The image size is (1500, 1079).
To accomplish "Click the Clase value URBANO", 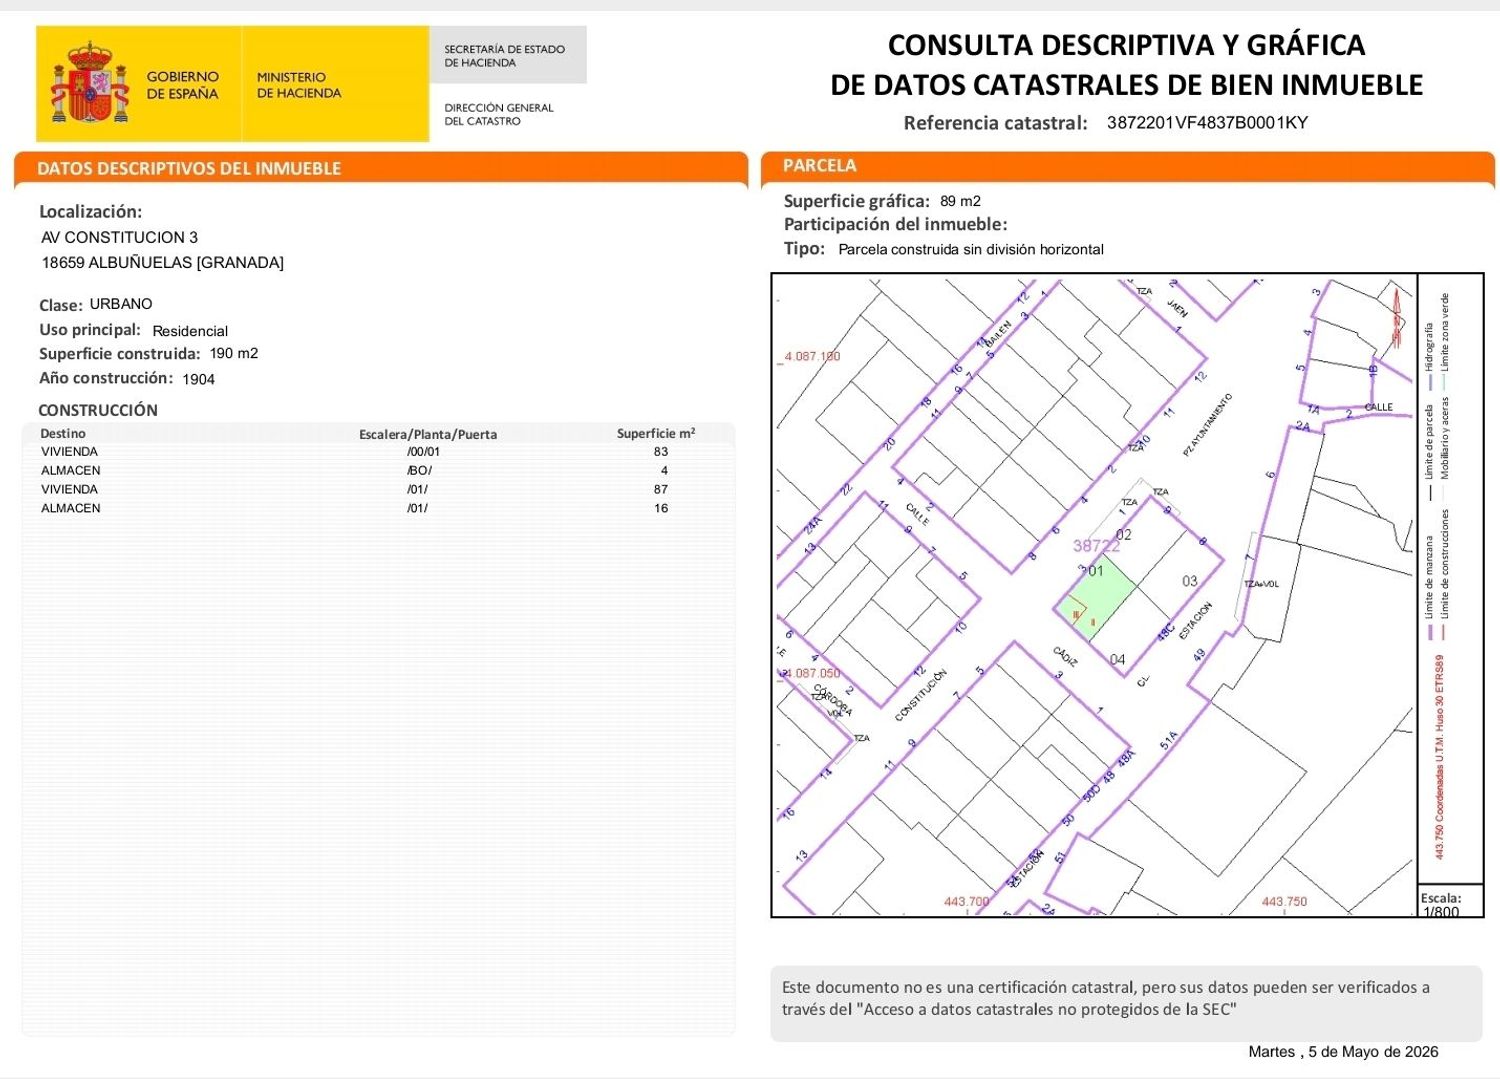I will (121, 304).
